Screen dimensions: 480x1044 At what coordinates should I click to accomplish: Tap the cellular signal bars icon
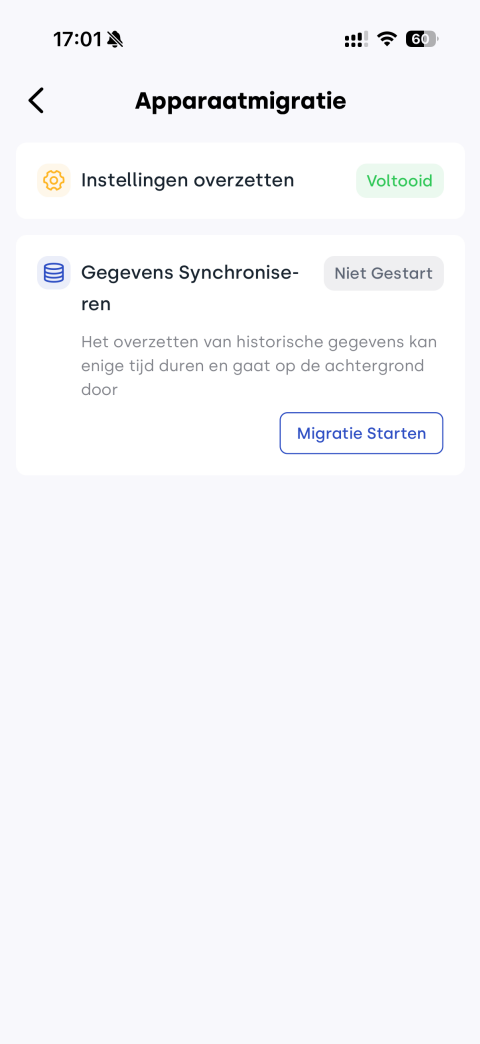pyautogui.click(x=356, y=39)
